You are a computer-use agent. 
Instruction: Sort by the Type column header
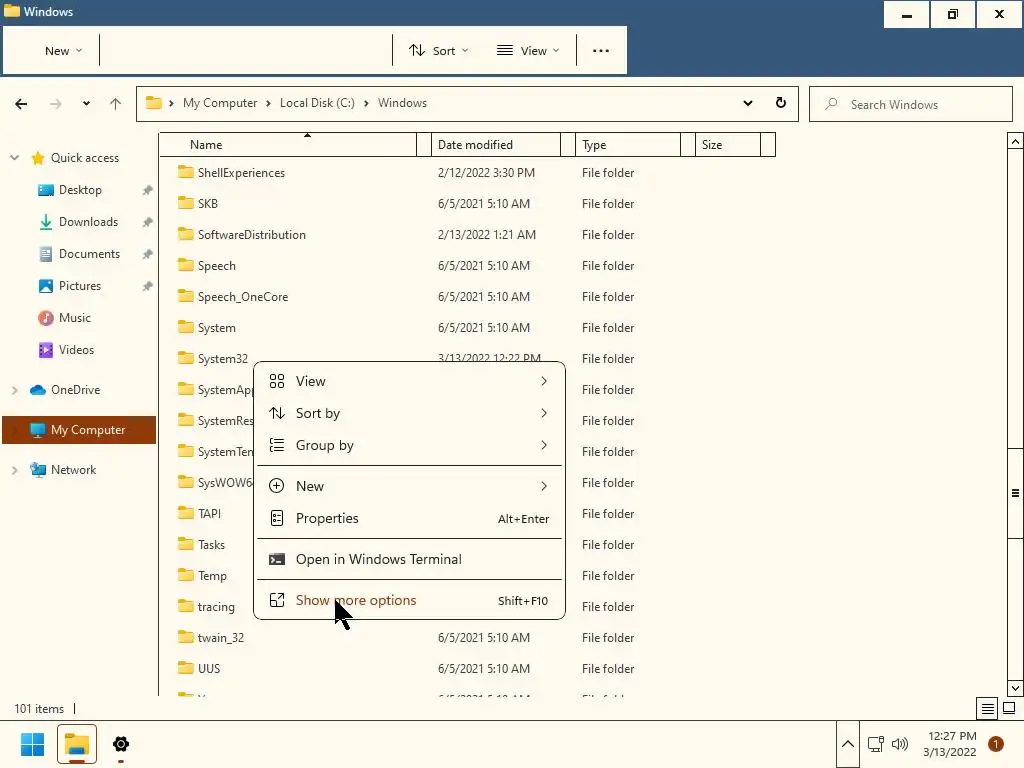coord(628,145)
